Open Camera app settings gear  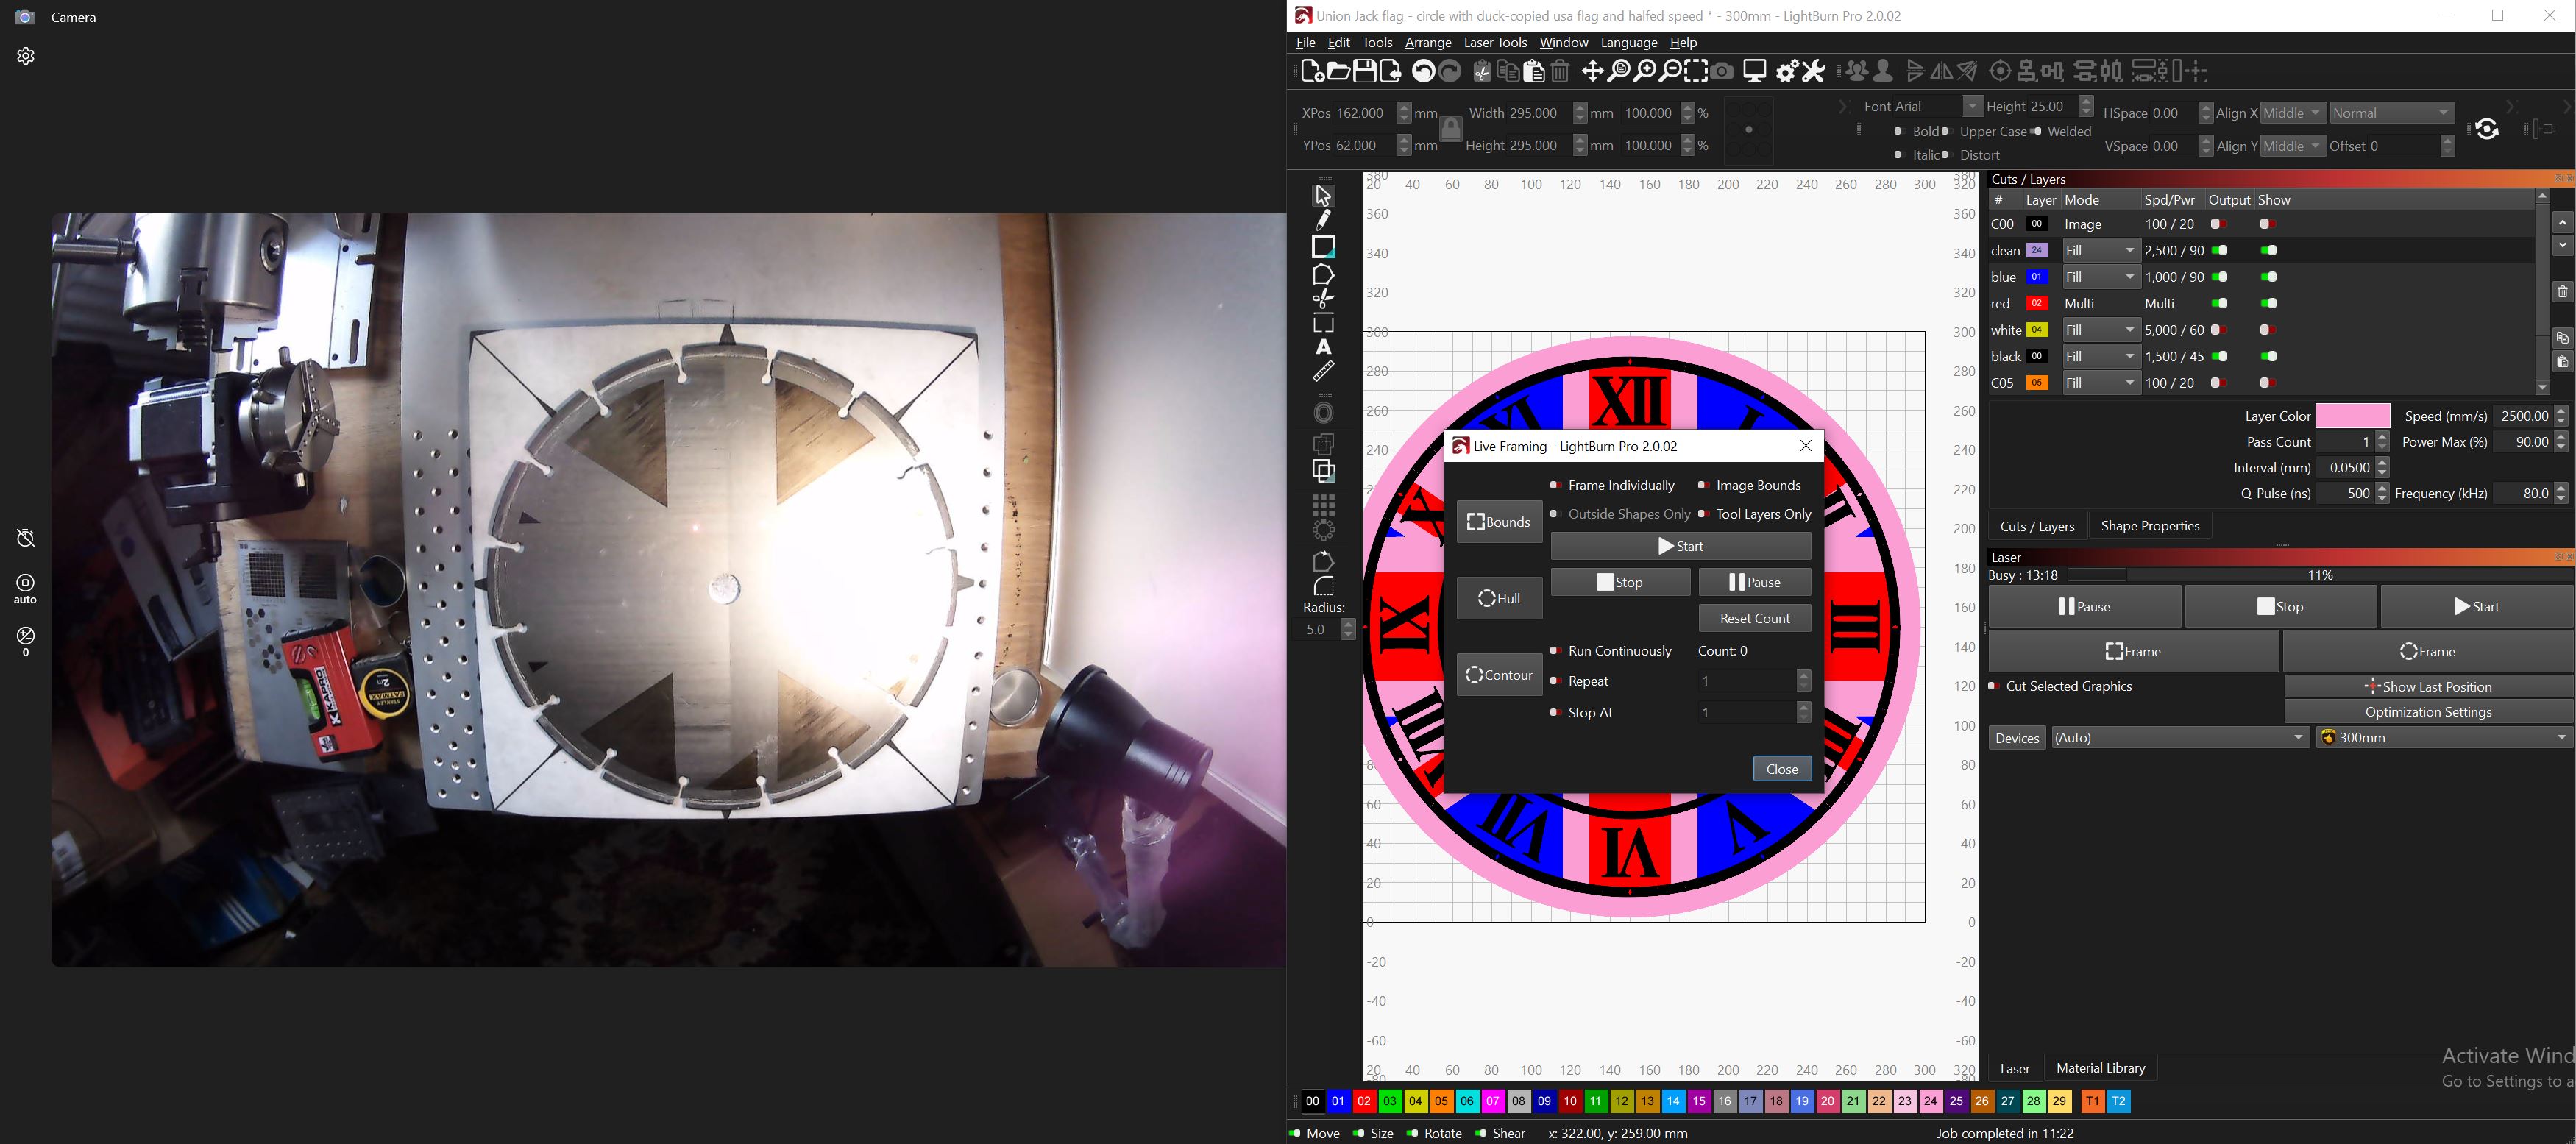point(26,56)
